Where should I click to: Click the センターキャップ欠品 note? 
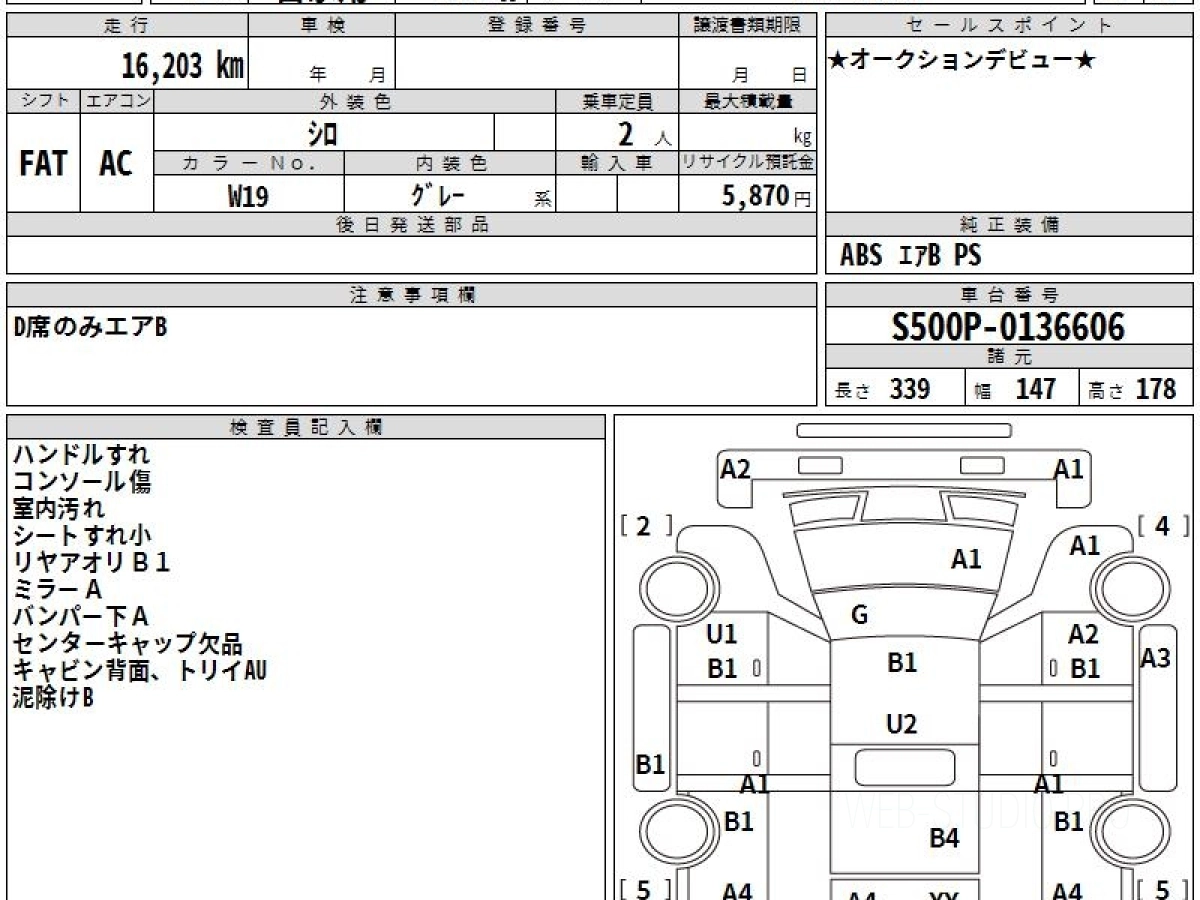127,644
